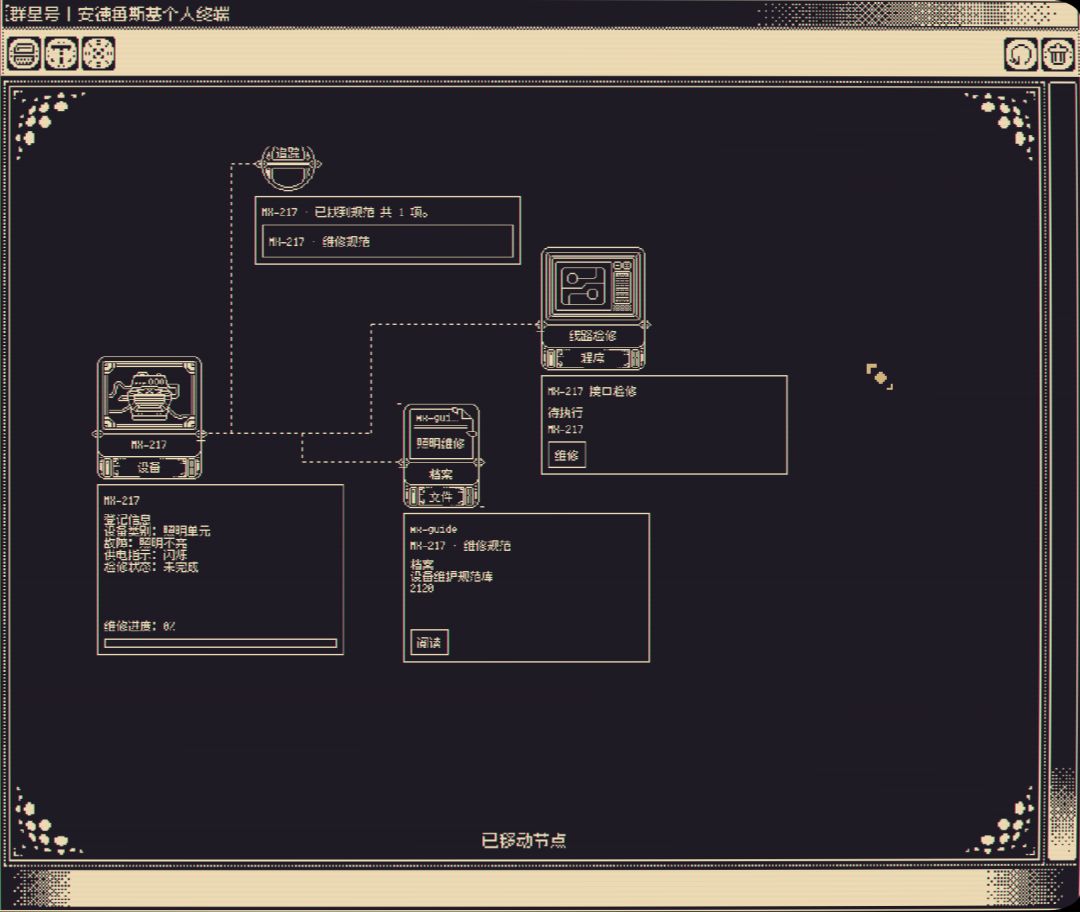Click the 阅读 button in the file panel
This screenshot has width=1080, height=912.
(x=429, y=642)
